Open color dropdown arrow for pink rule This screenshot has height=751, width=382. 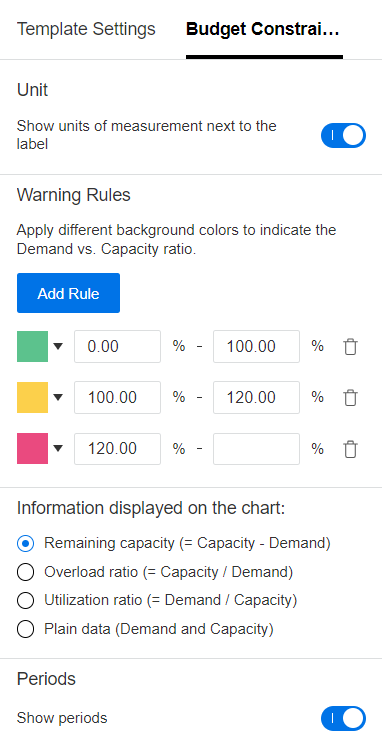click(58, 449)
